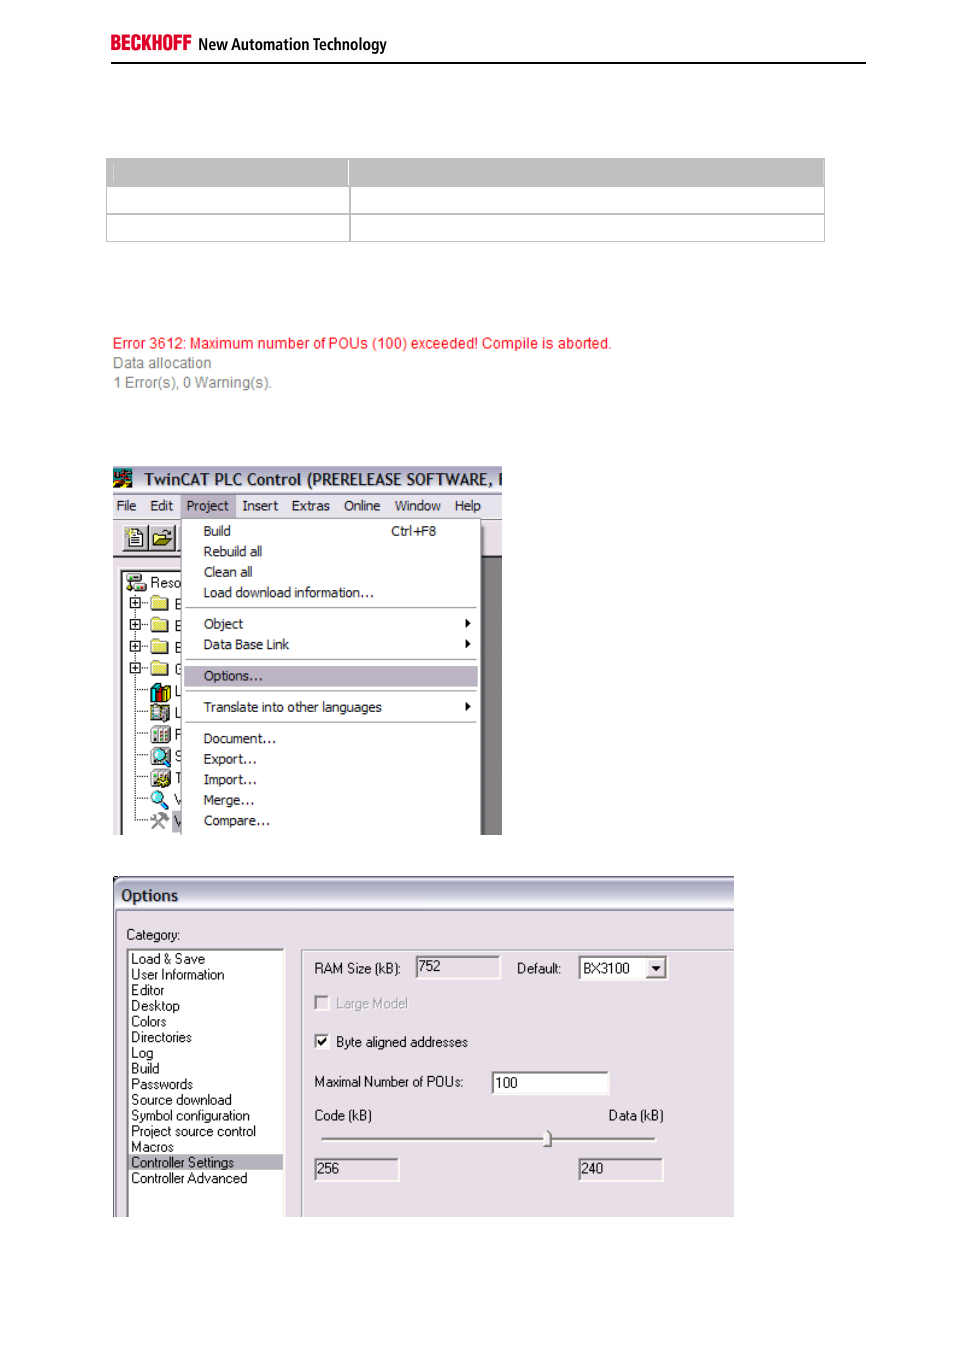Viewport: 954px width, 1350px height.
Task: Choose Clean all
Action: click(x=330, y=572)
